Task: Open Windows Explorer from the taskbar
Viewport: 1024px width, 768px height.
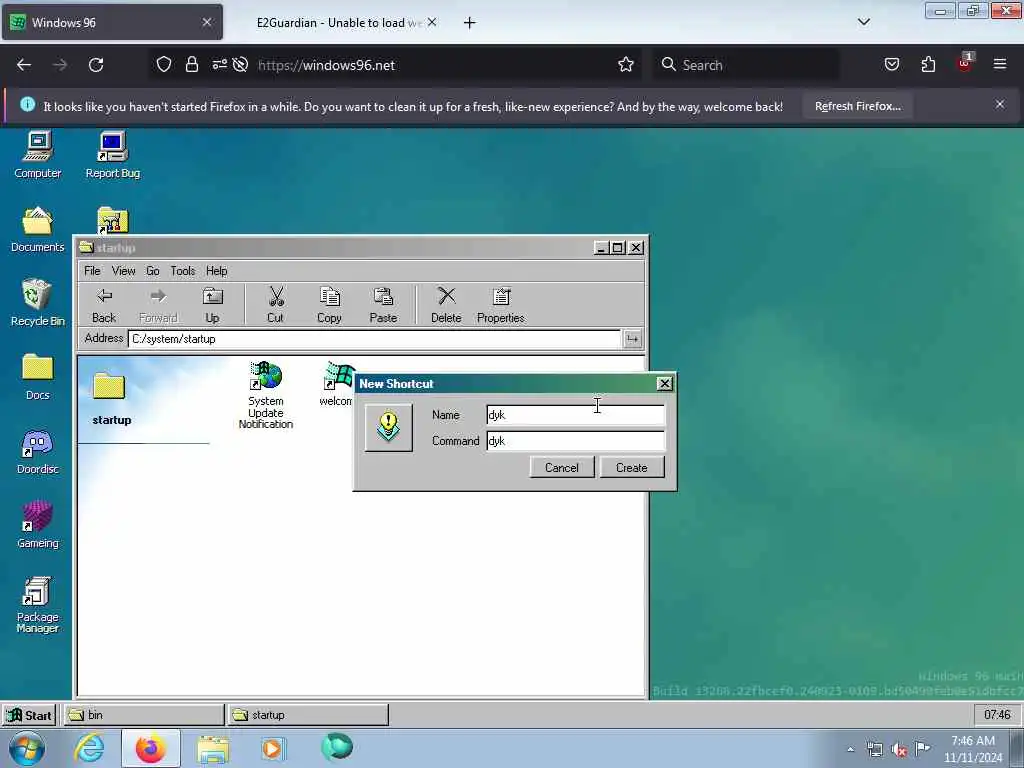Action: click(213, 748)
